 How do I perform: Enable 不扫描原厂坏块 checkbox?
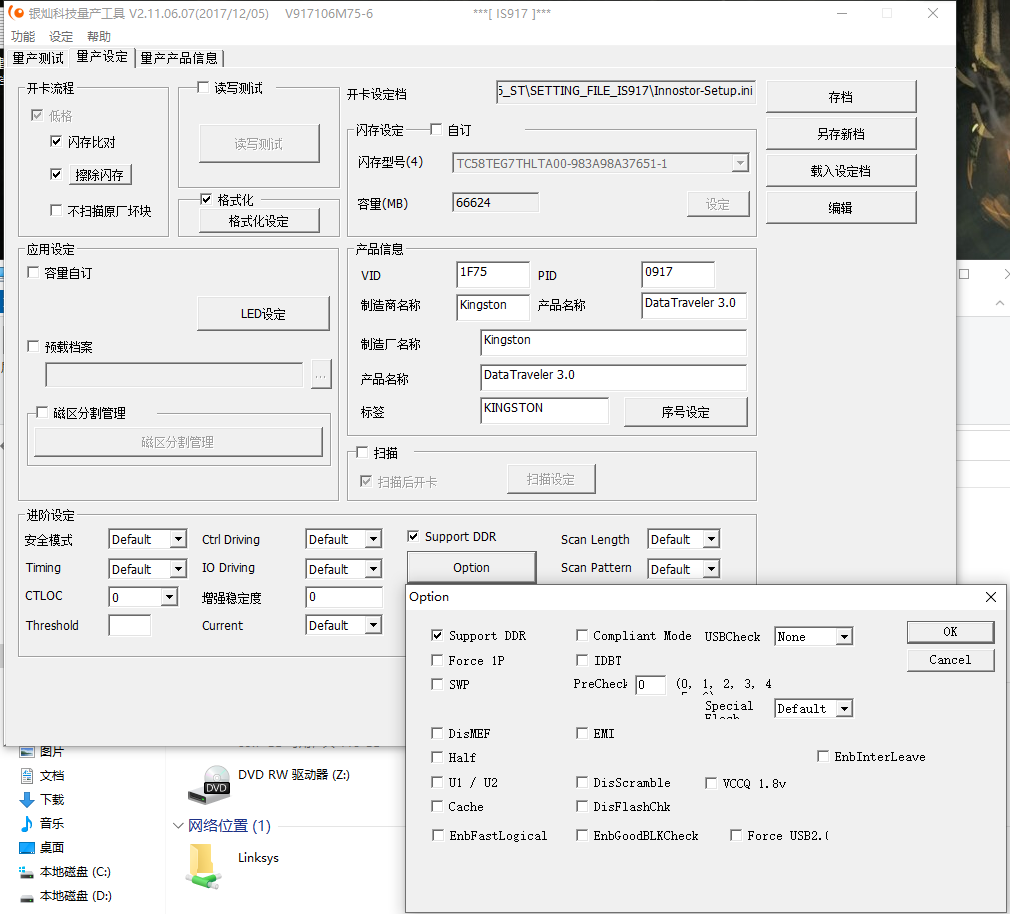(x=56, y=210)
